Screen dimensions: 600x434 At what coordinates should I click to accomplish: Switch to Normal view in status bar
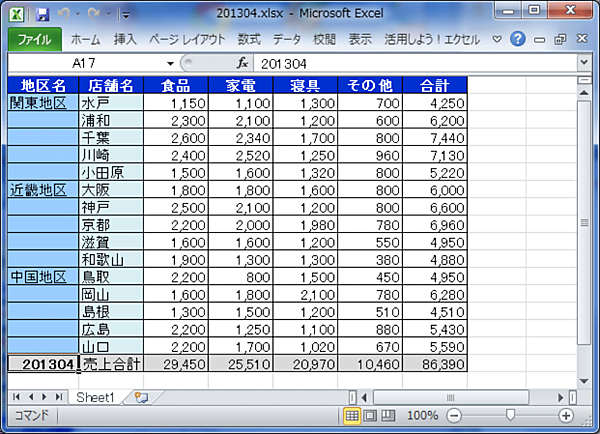point(352,415)
